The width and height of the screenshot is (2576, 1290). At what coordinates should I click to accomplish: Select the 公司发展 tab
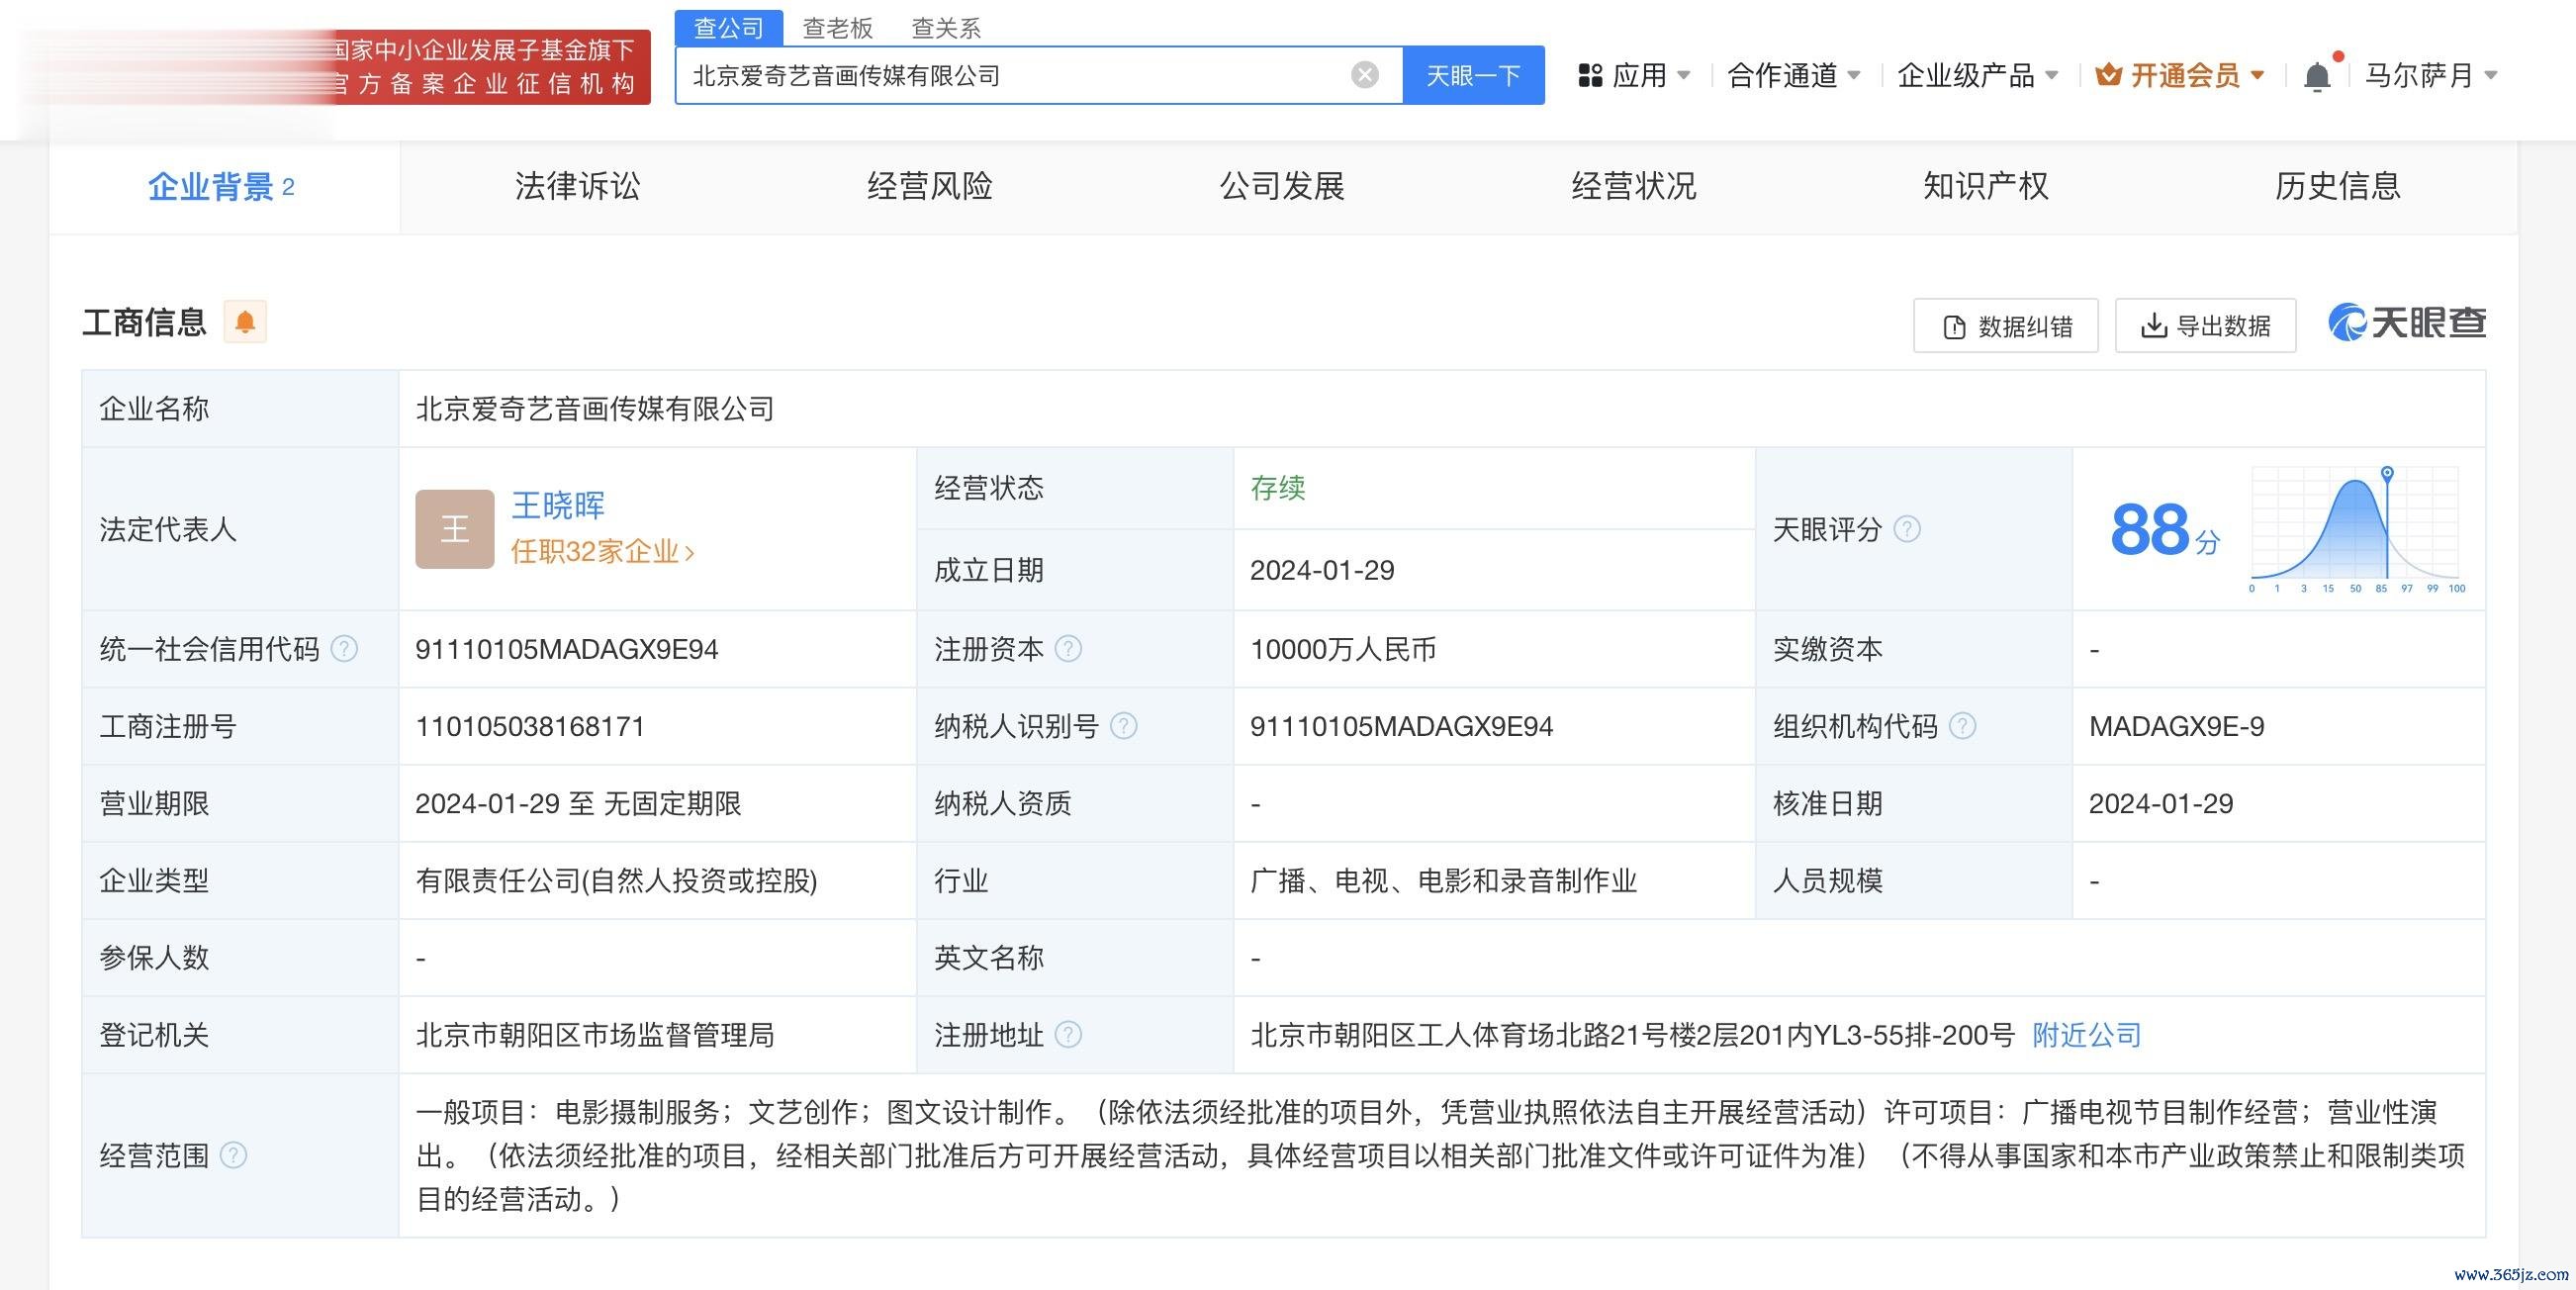click(1281, 186)
